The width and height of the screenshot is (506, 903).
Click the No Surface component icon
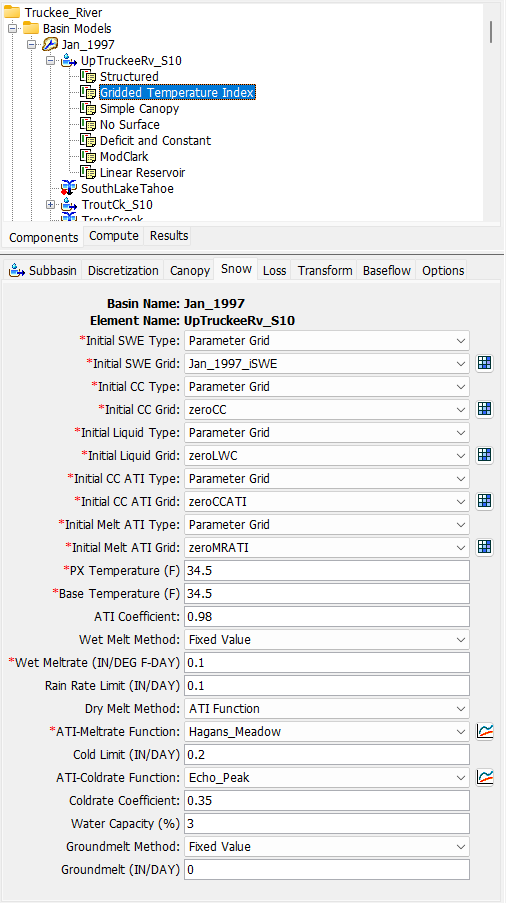pyautogui.click(x=88, y=124)
